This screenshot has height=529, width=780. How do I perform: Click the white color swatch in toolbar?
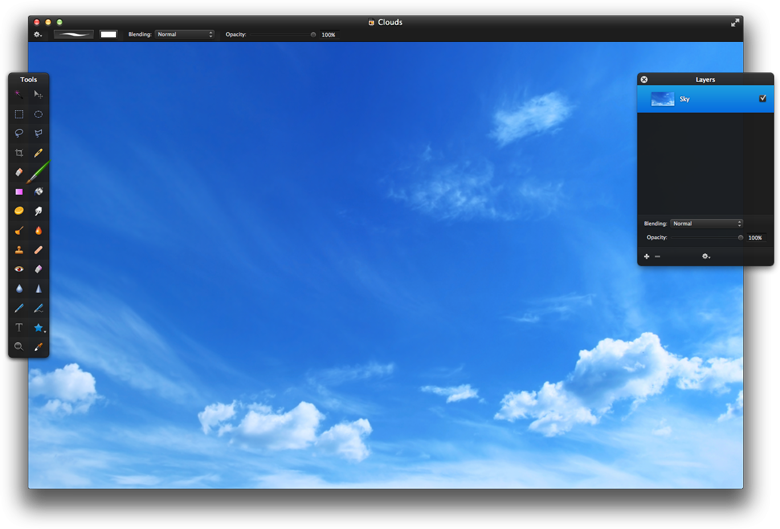(108, 35)
